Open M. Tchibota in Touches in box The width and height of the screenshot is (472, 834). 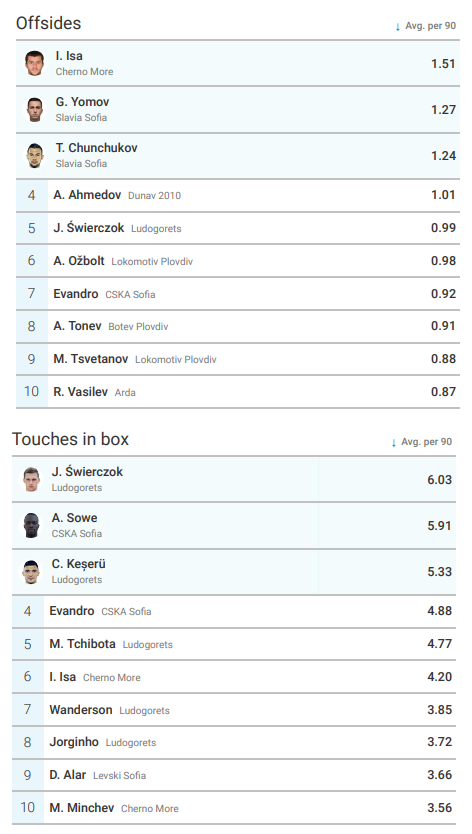(82, 644)
